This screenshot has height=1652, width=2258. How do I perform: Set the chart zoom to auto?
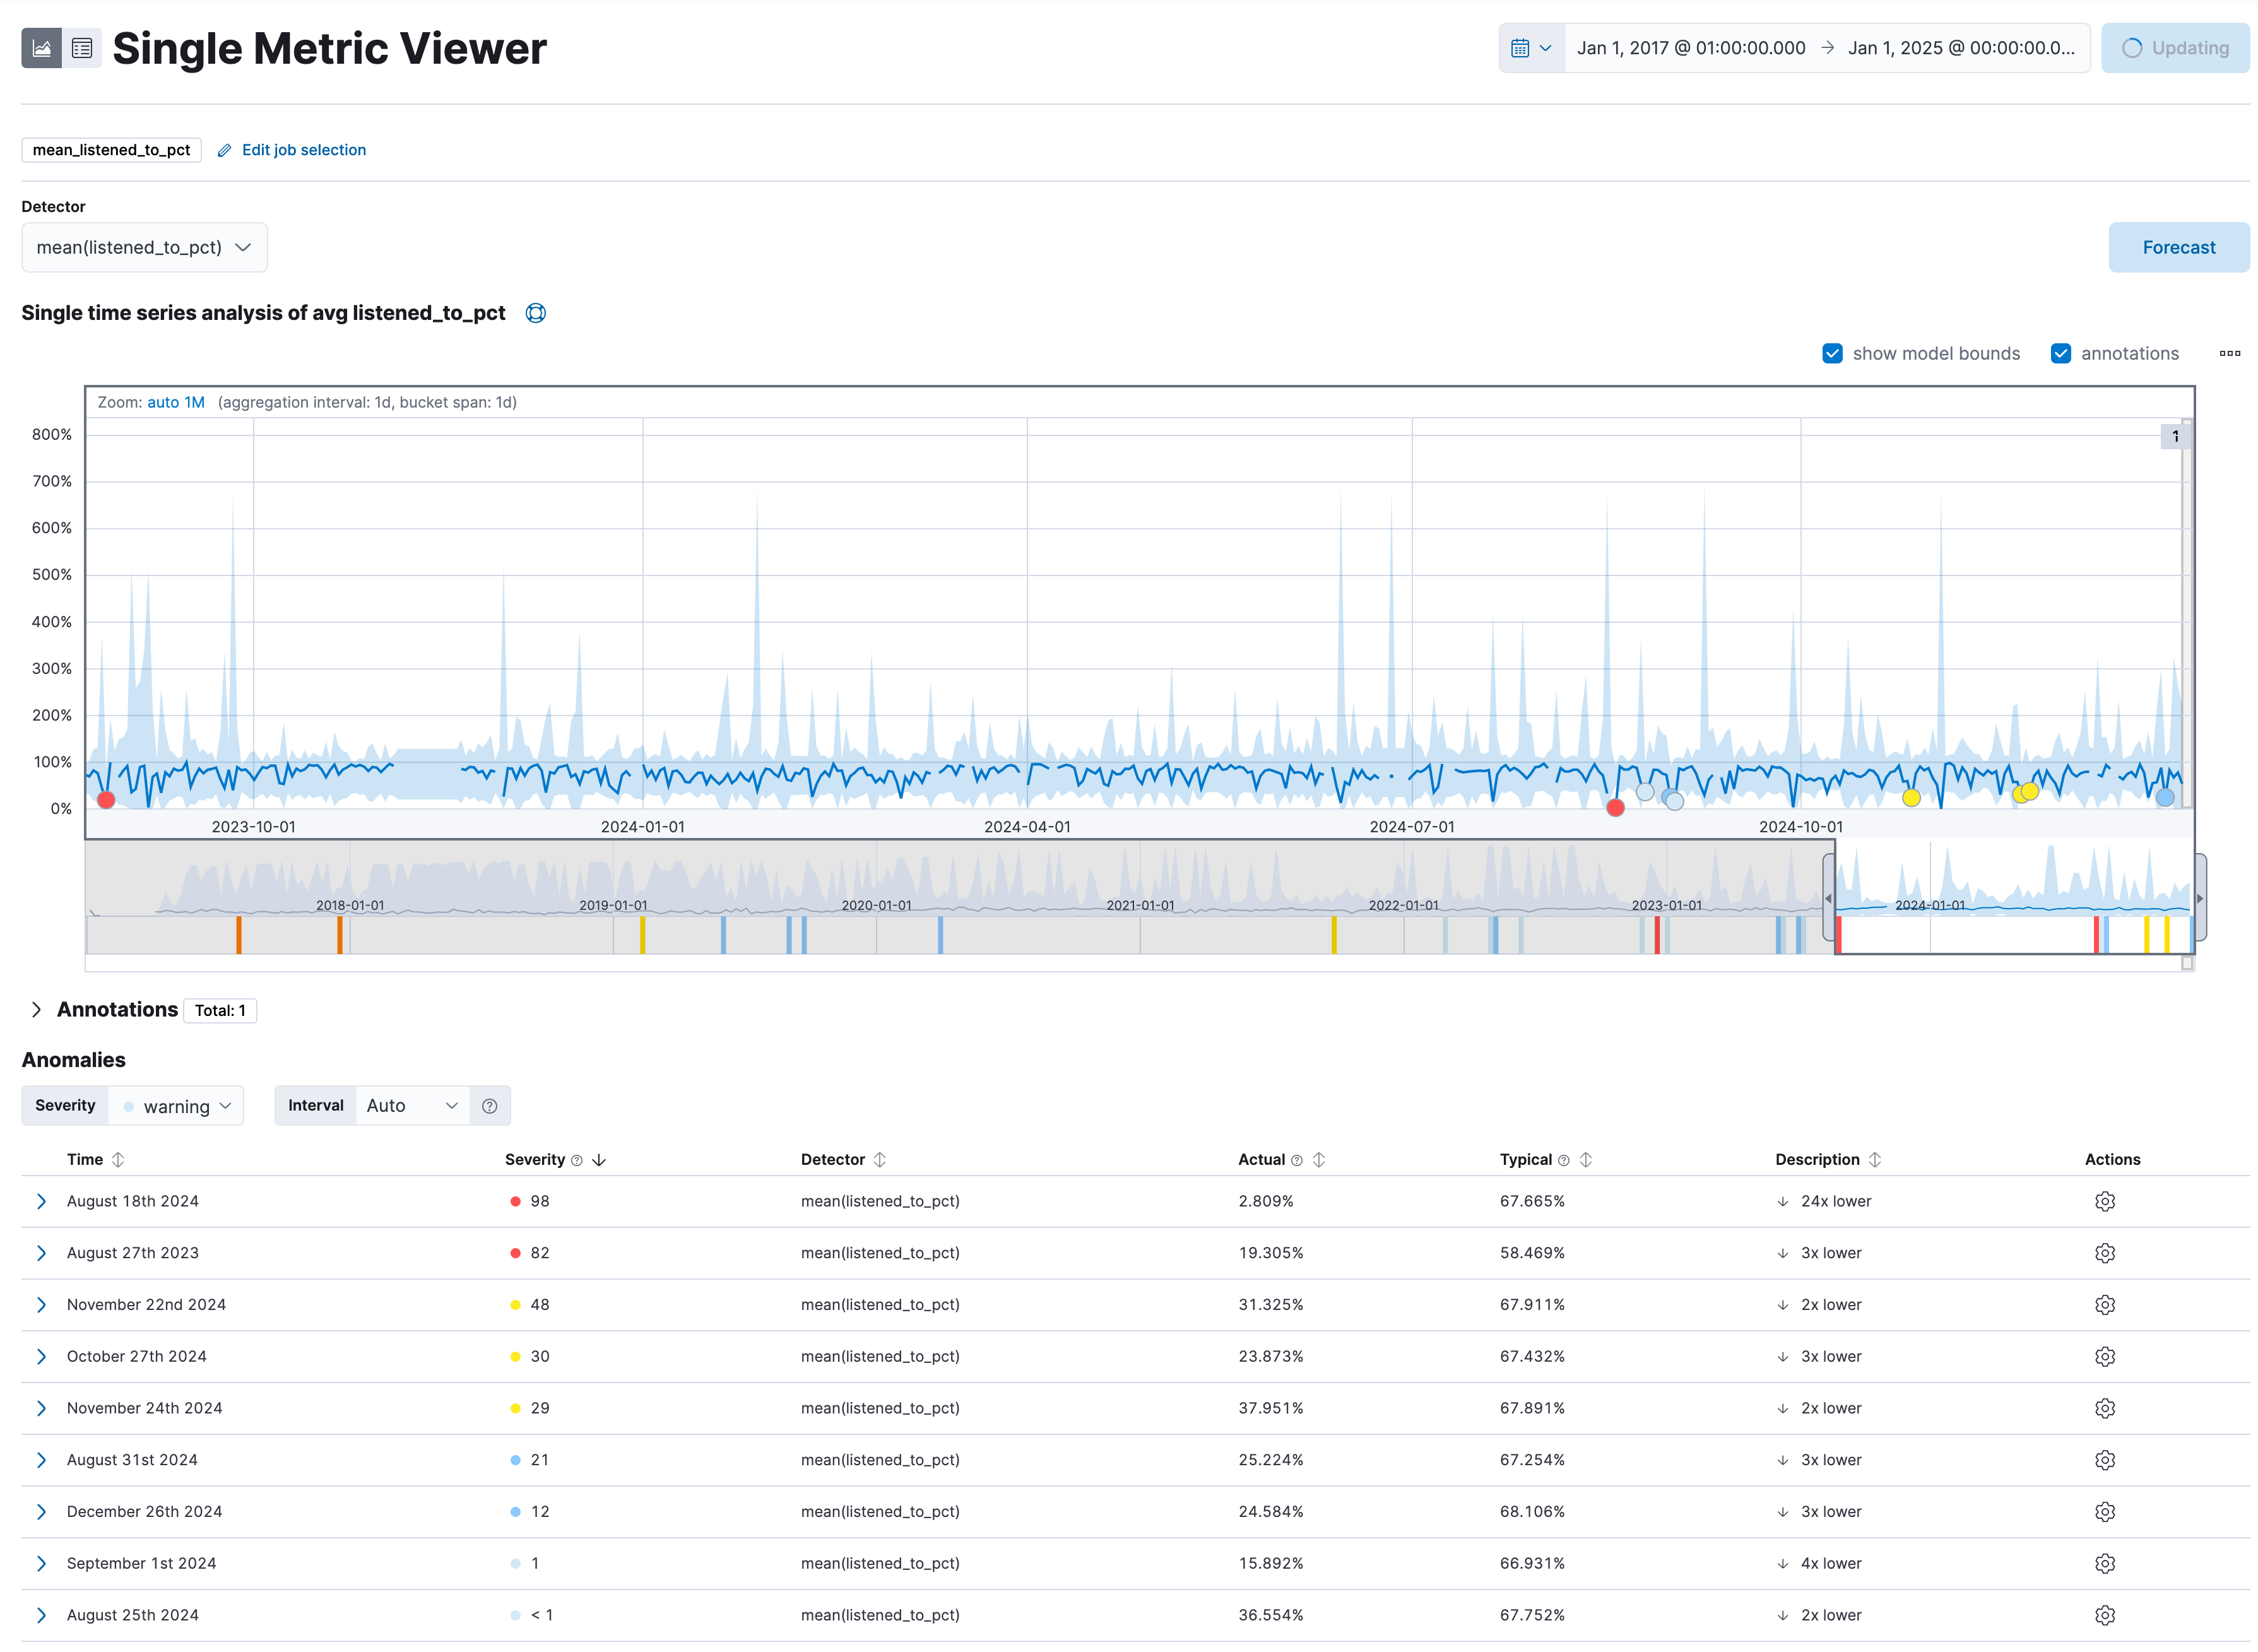pos(162,402)
